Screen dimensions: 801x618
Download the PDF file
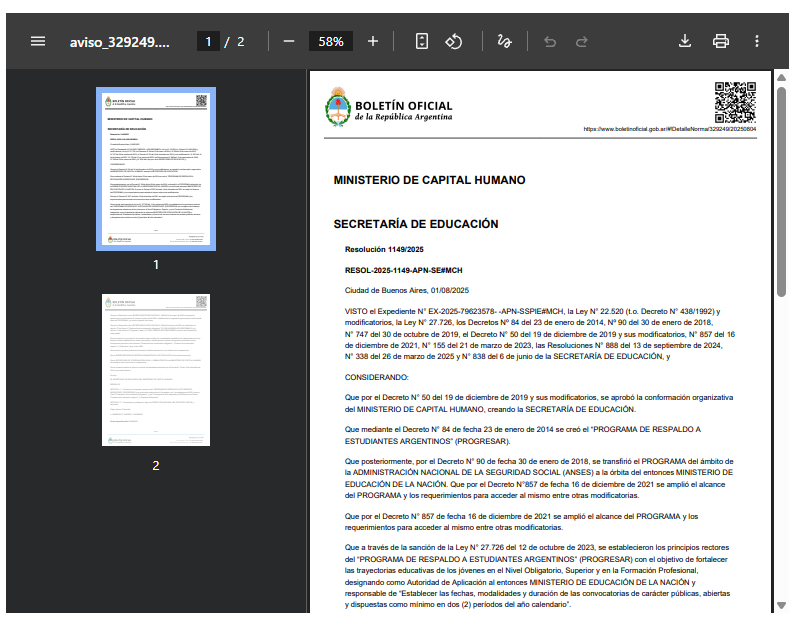(x=685, y=41)
